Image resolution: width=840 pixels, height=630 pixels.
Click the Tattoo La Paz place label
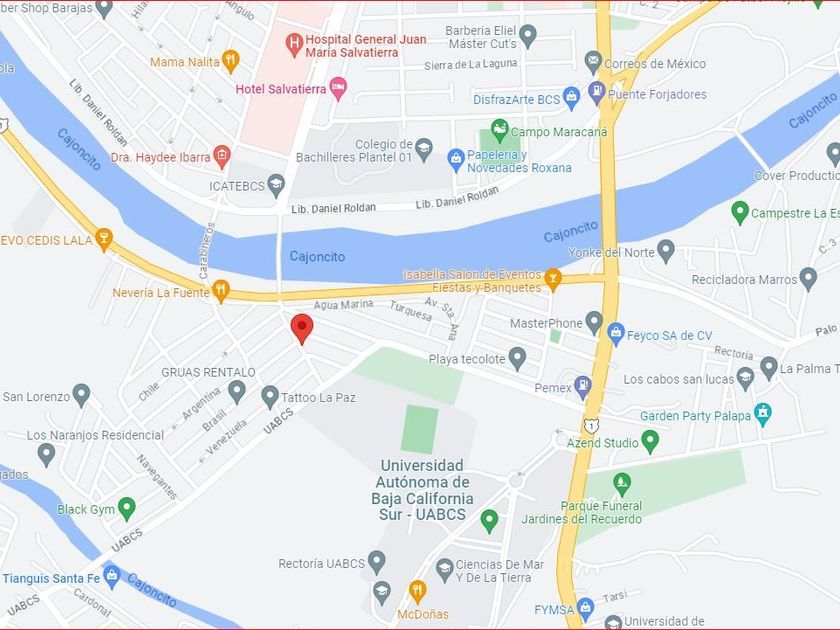coord(318,398)
